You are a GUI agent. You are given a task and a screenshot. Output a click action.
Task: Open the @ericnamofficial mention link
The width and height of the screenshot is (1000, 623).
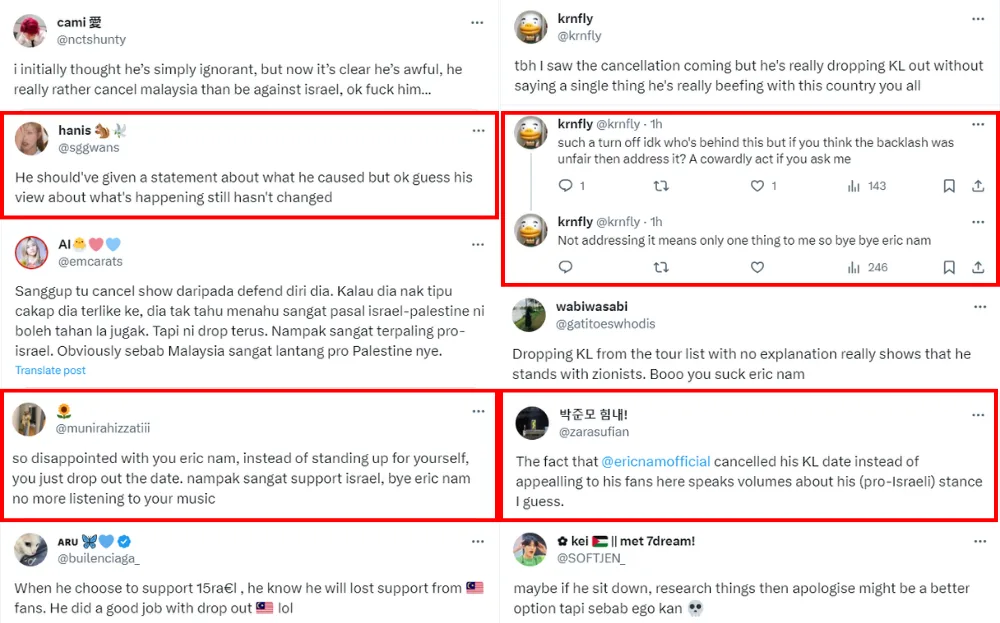point(655,461)
